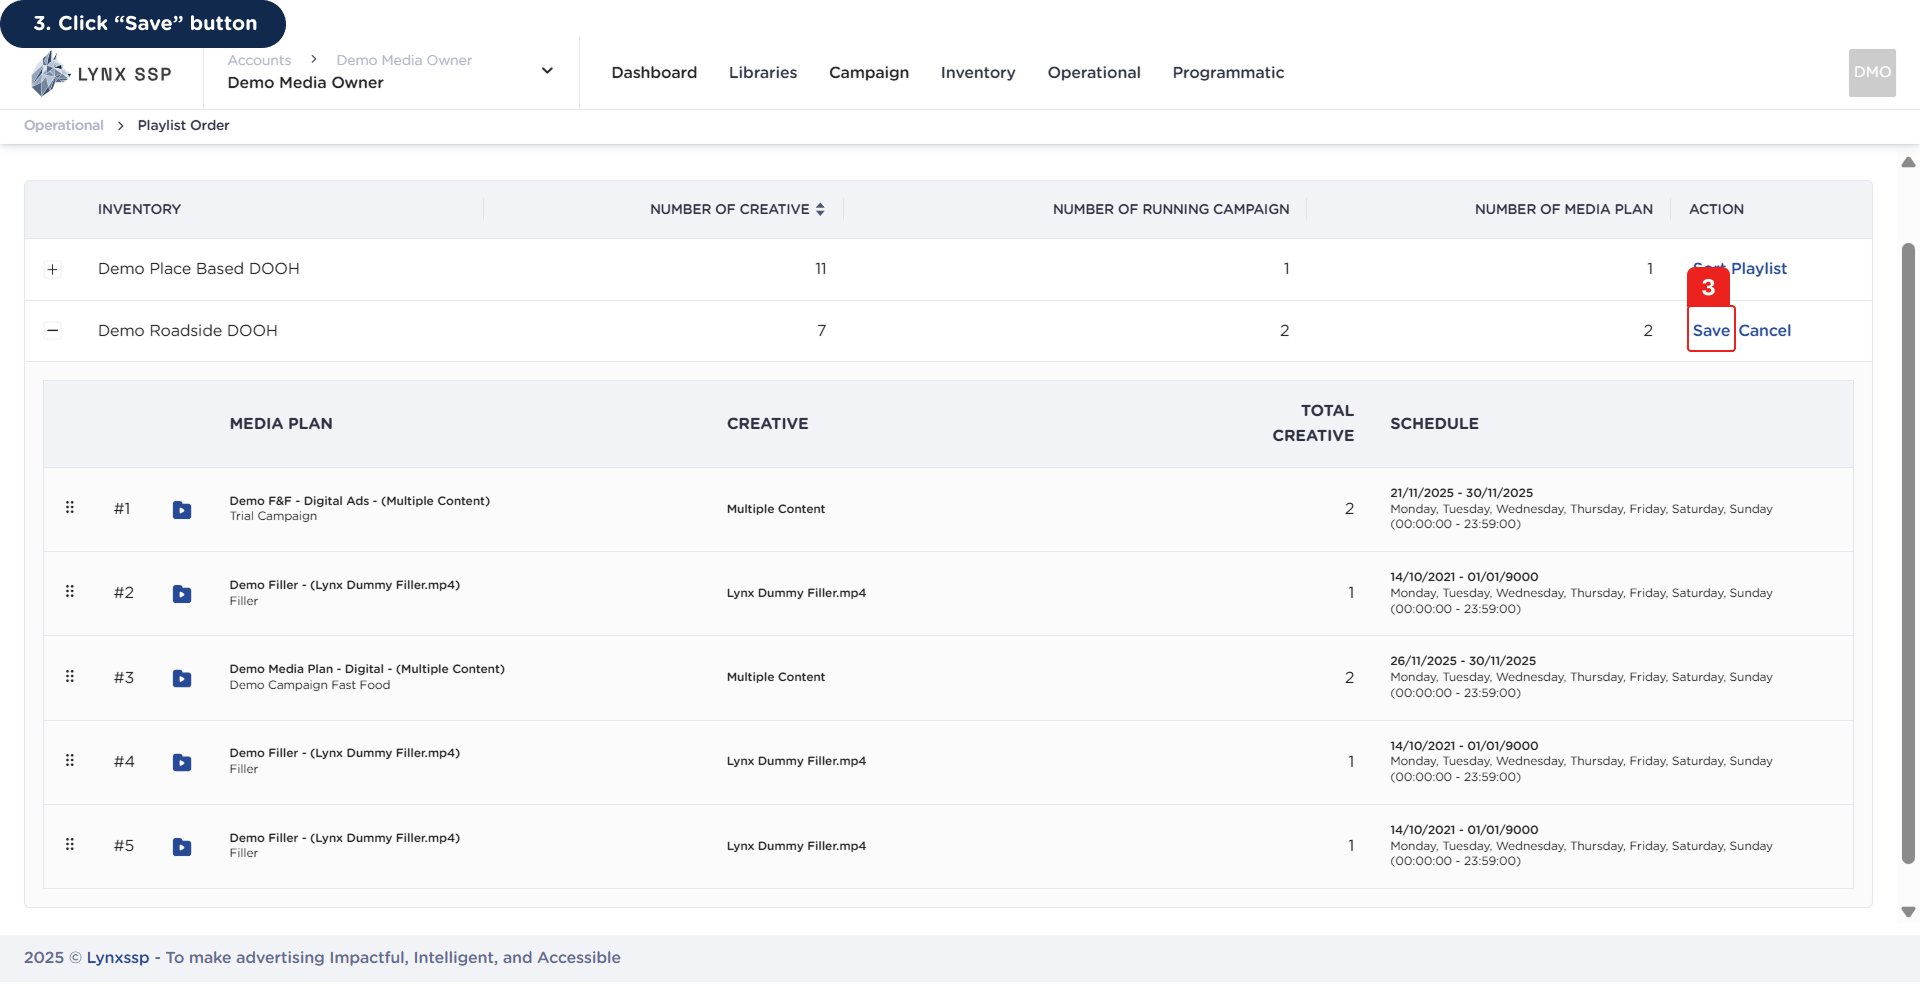Click the drag handle for row #4
The width and height of the screenshot is (1920, 985).
[x=70, y=761]
